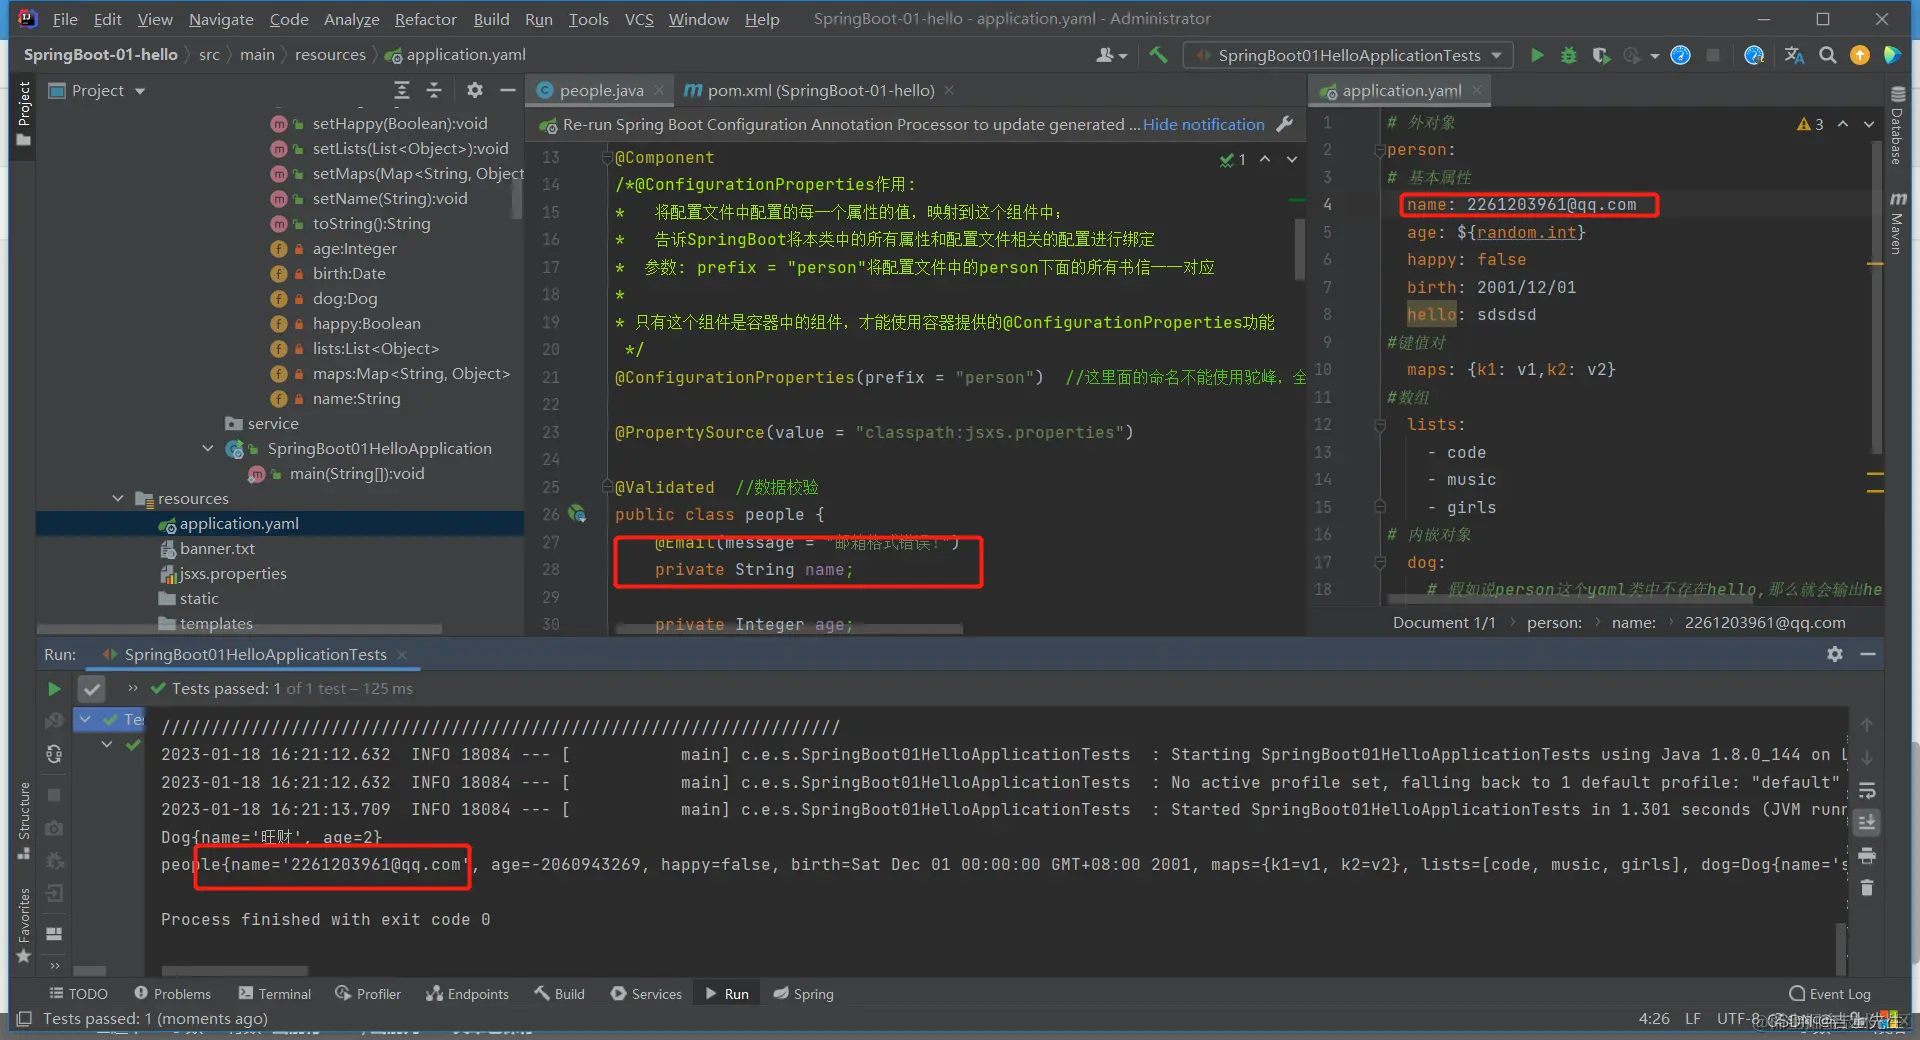Select jsxs.properties in project tree
The width and height of the screenshot is (1920, 1040).
(232, 573)
